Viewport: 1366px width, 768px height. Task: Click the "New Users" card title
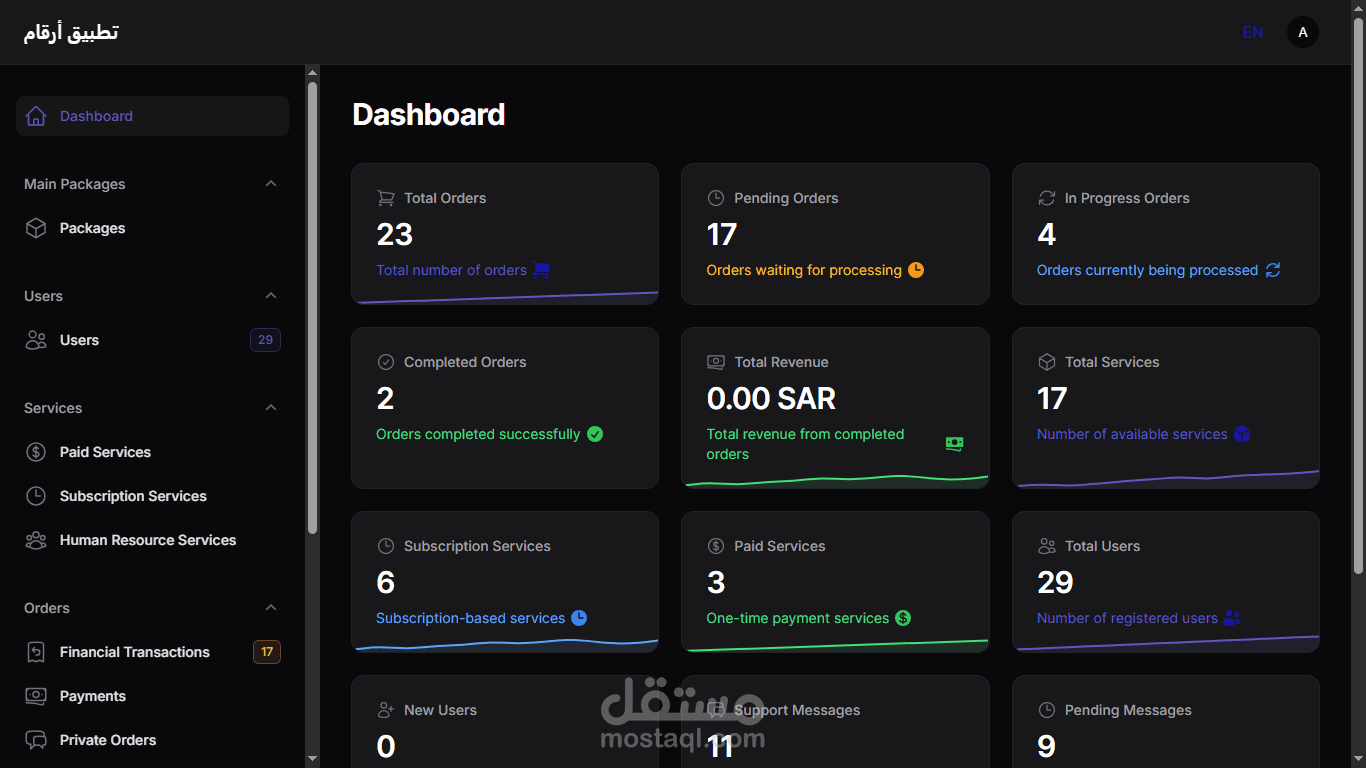coord(440,710)
